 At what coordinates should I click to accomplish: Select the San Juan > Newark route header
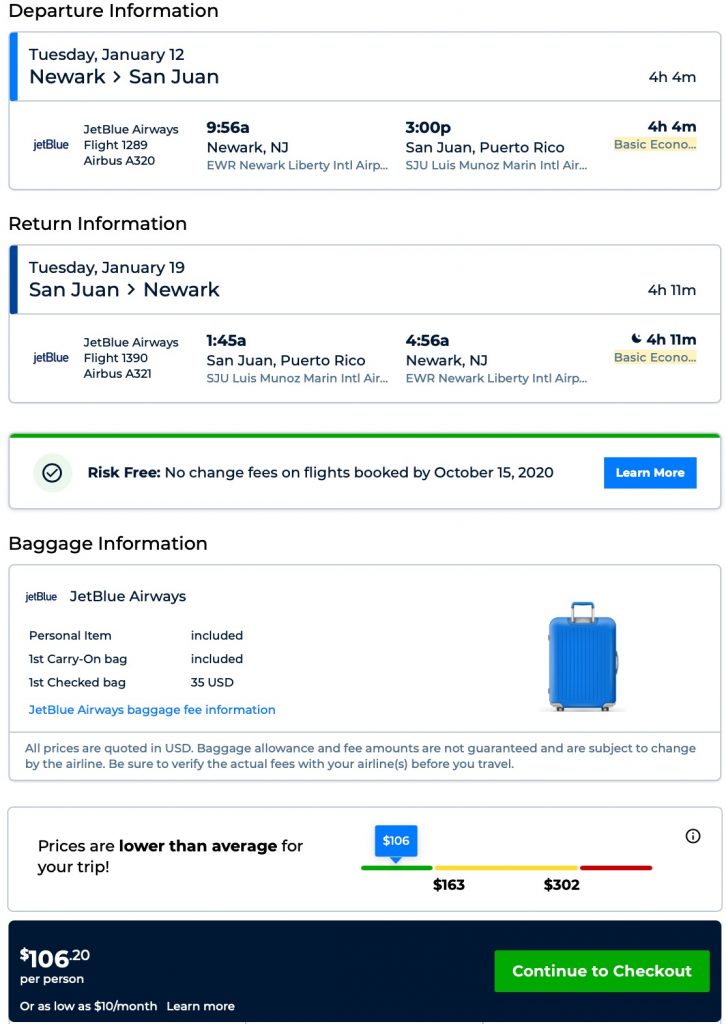pyautogui.click(x=124, y=290)
